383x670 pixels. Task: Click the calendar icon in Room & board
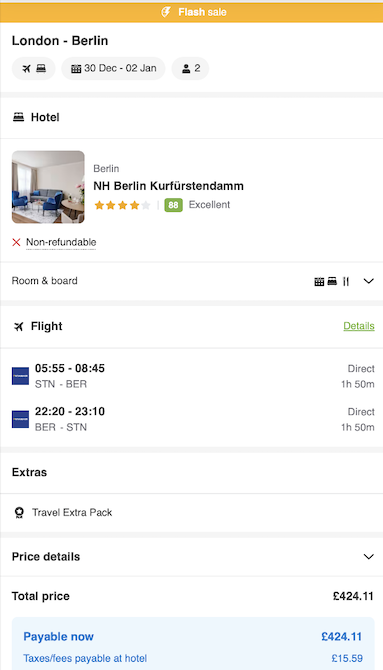tap(319, 282)
